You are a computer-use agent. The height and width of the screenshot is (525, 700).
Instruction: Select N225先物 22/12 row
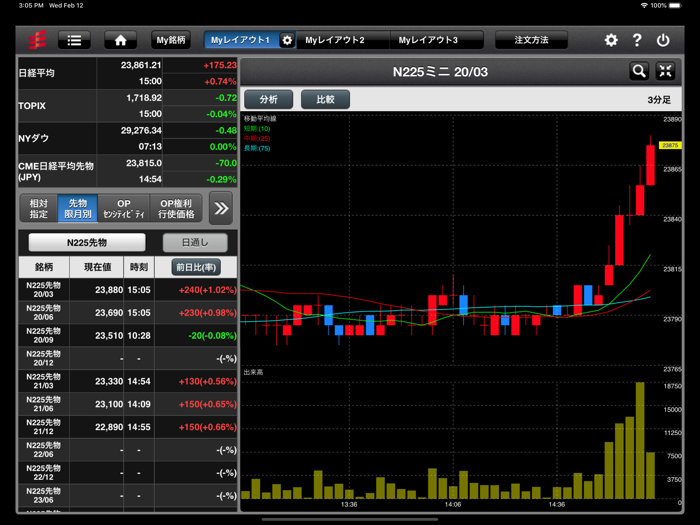(x=128, y=473)
